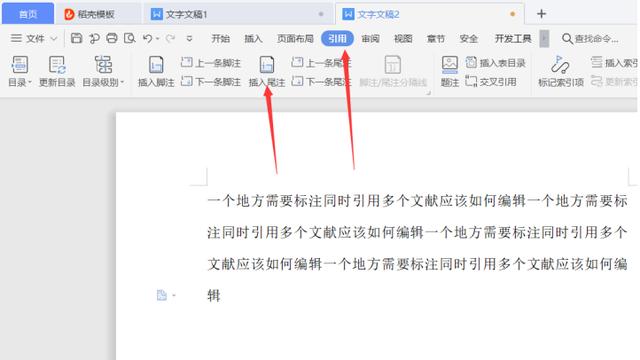
Task: Click the Save icon
Action: pyautogui.click(x=76, y=38)
